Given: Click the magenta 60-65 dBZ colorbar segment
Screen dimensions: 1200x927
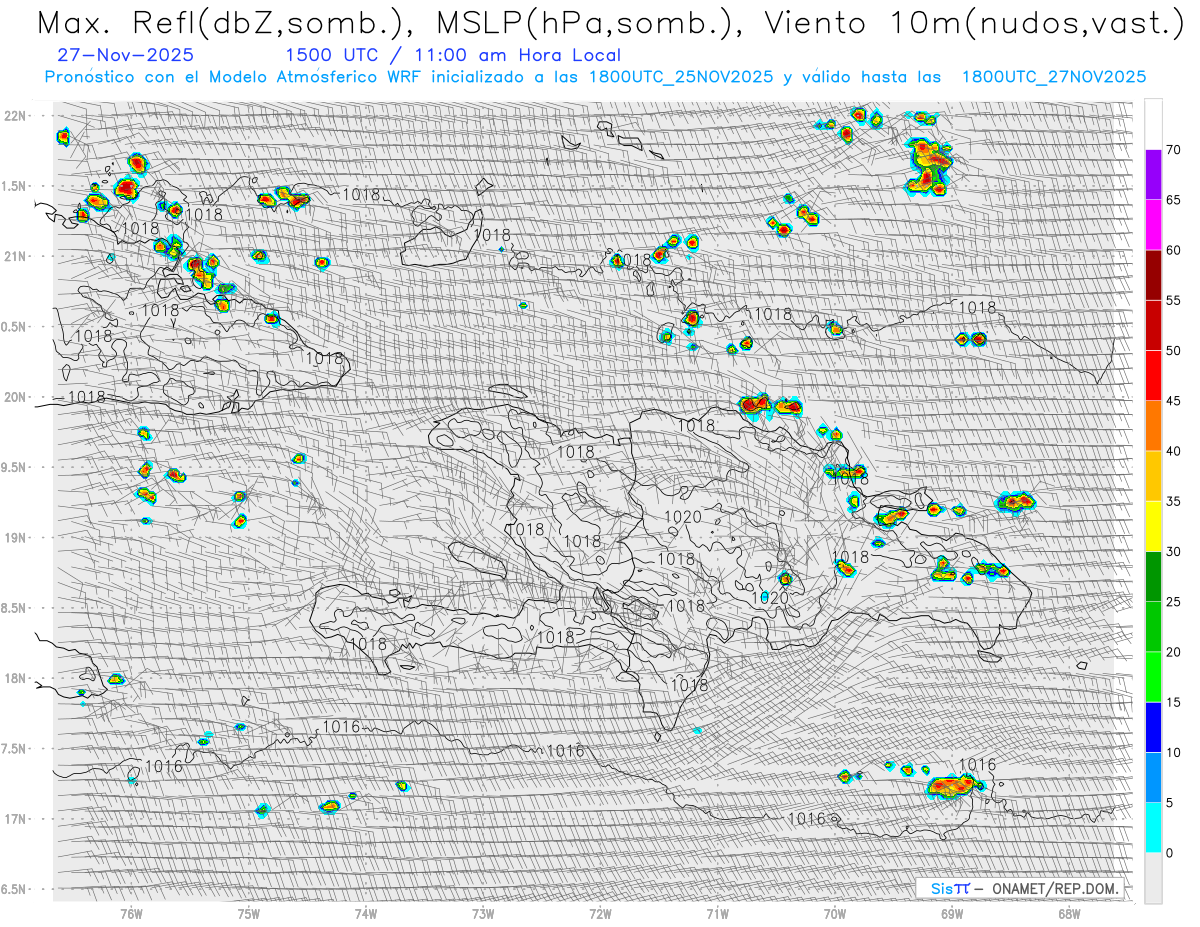Looking at the screenshot, I should [1154, 225].
